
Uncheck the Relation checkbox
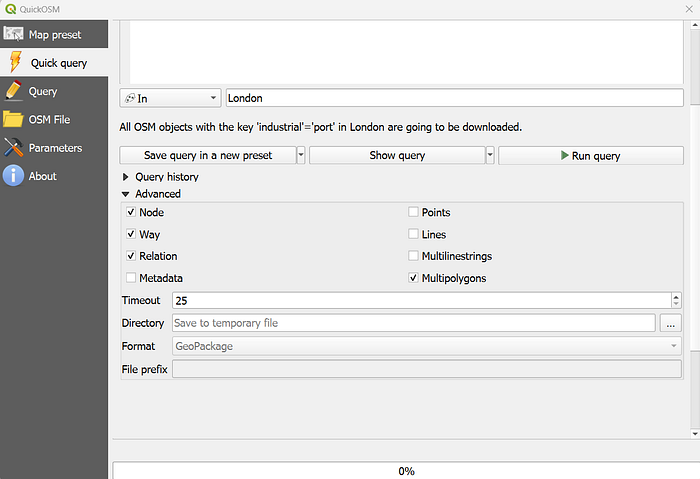pyautogui.click(x=131, y=256)
